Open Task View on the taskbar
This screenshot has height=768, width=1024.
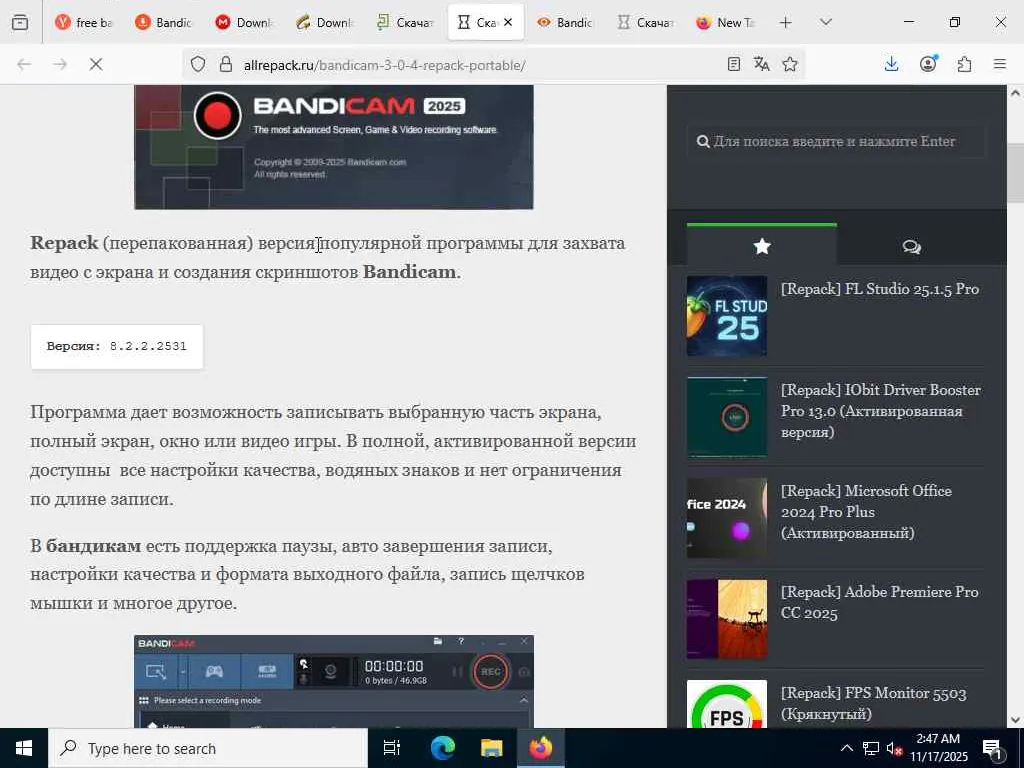coord(392,748)
